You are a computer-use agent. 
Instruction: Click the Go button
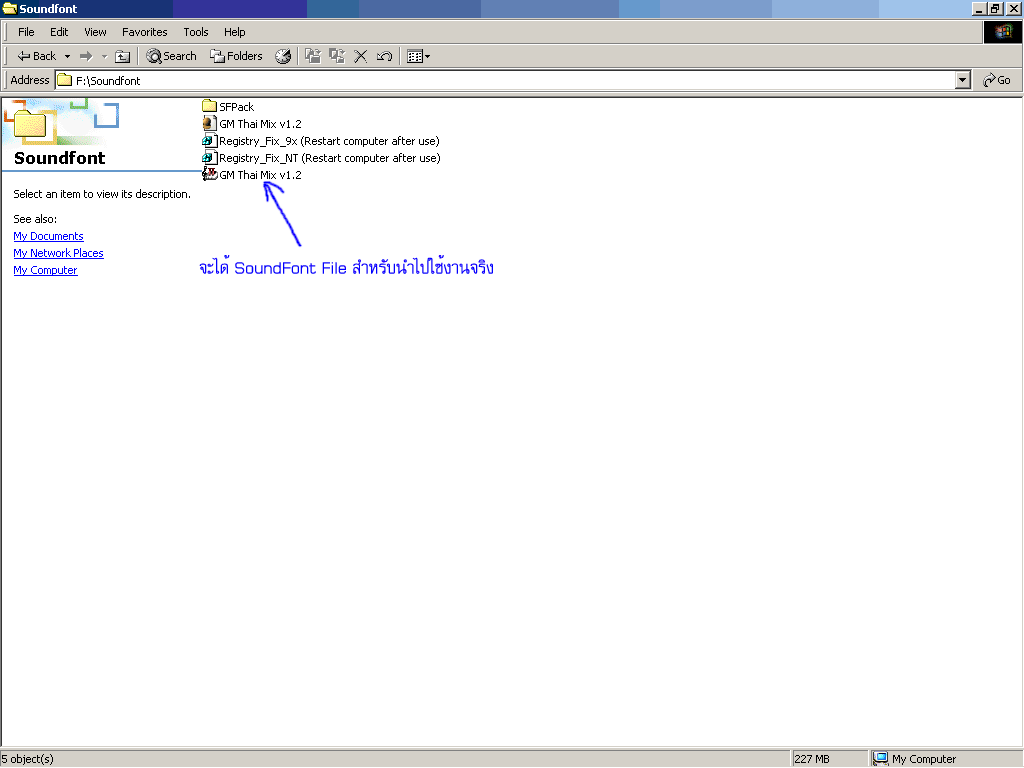coord(997,80)
